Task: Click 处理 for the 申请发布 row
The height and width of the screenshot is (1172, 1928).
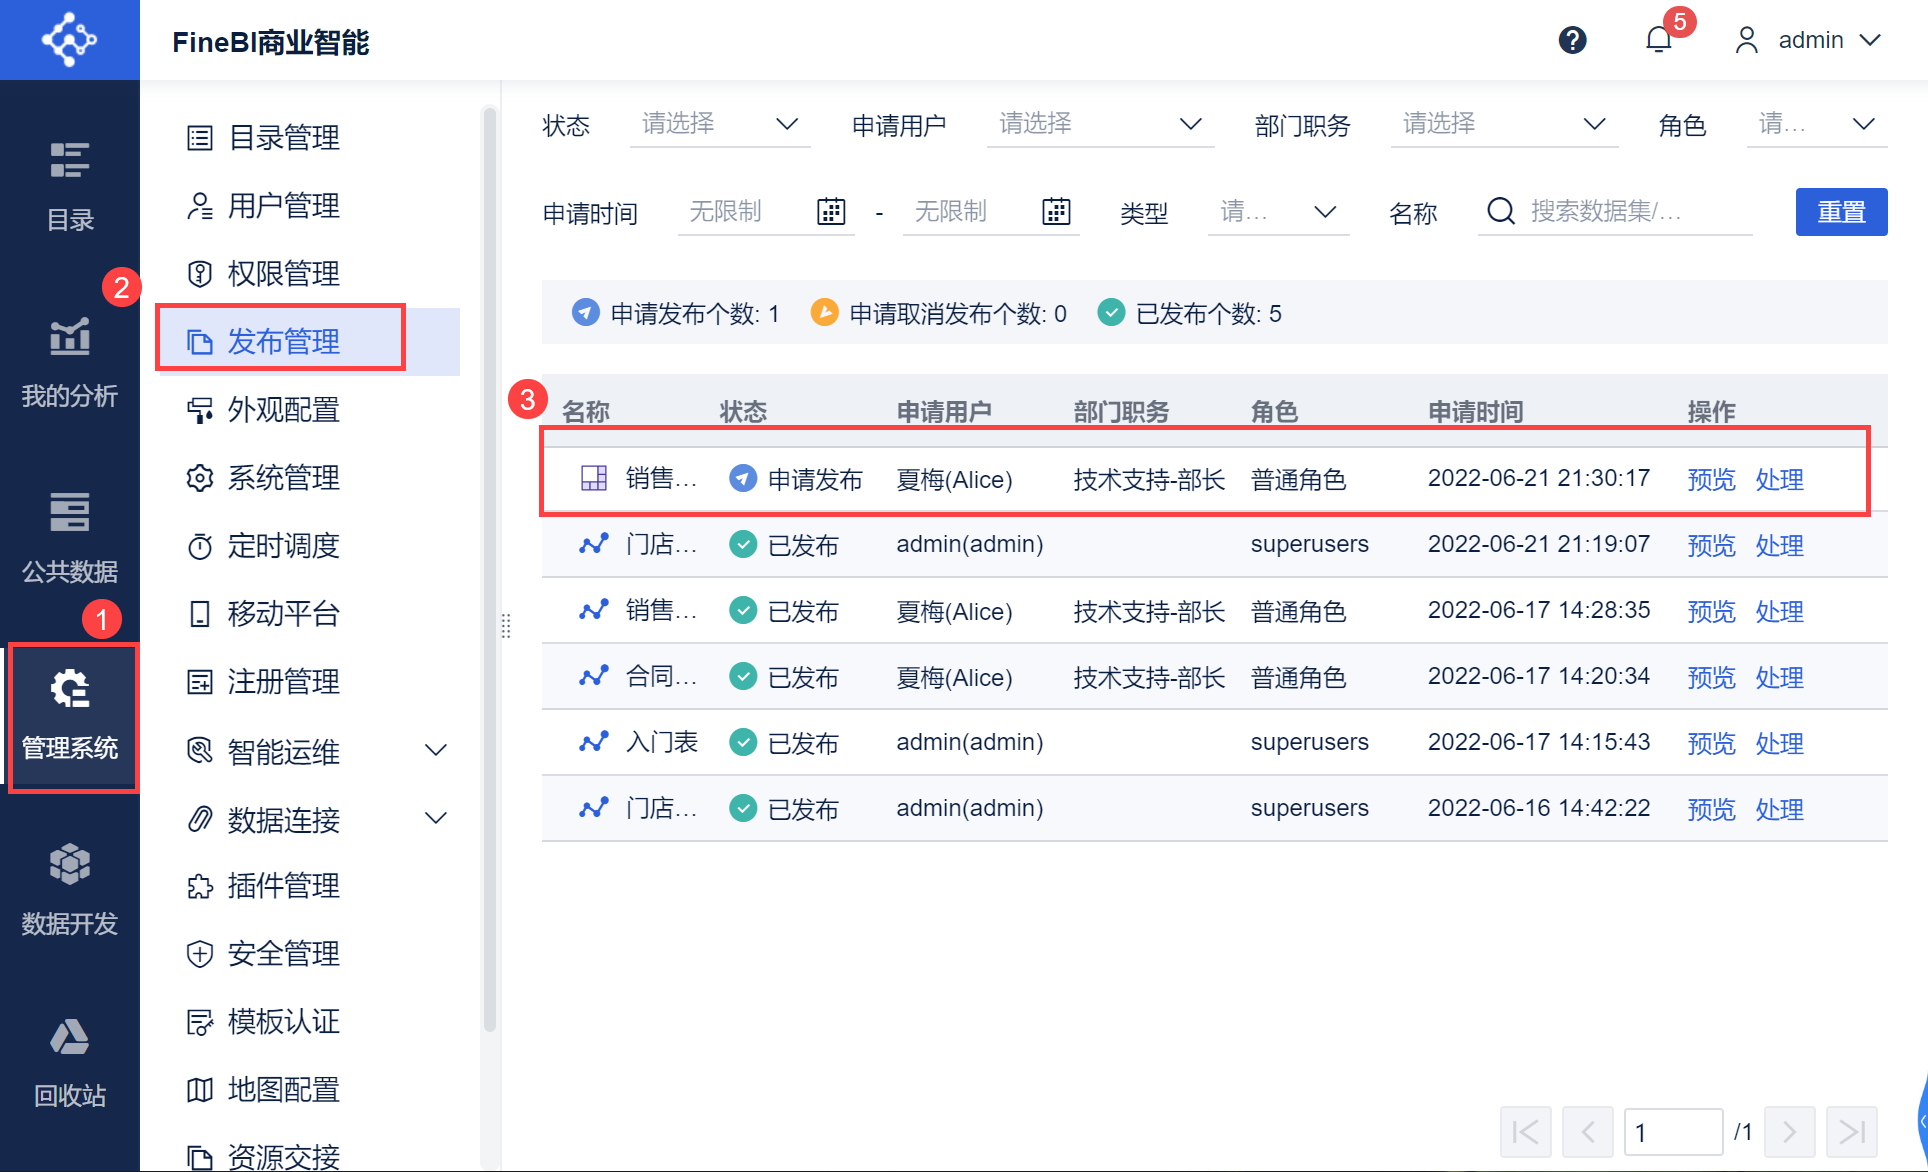Action: 1779,480
